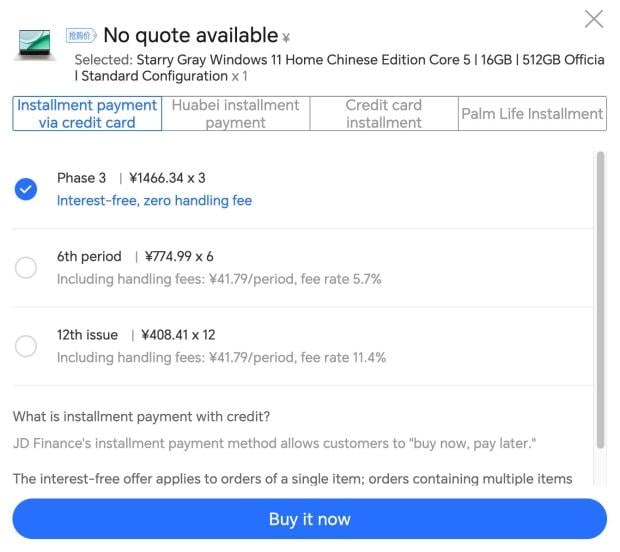The height and width of the screenshot is (552, 620).
Task: Open the Palm Life Installment tab
Action: pos(532,113)
